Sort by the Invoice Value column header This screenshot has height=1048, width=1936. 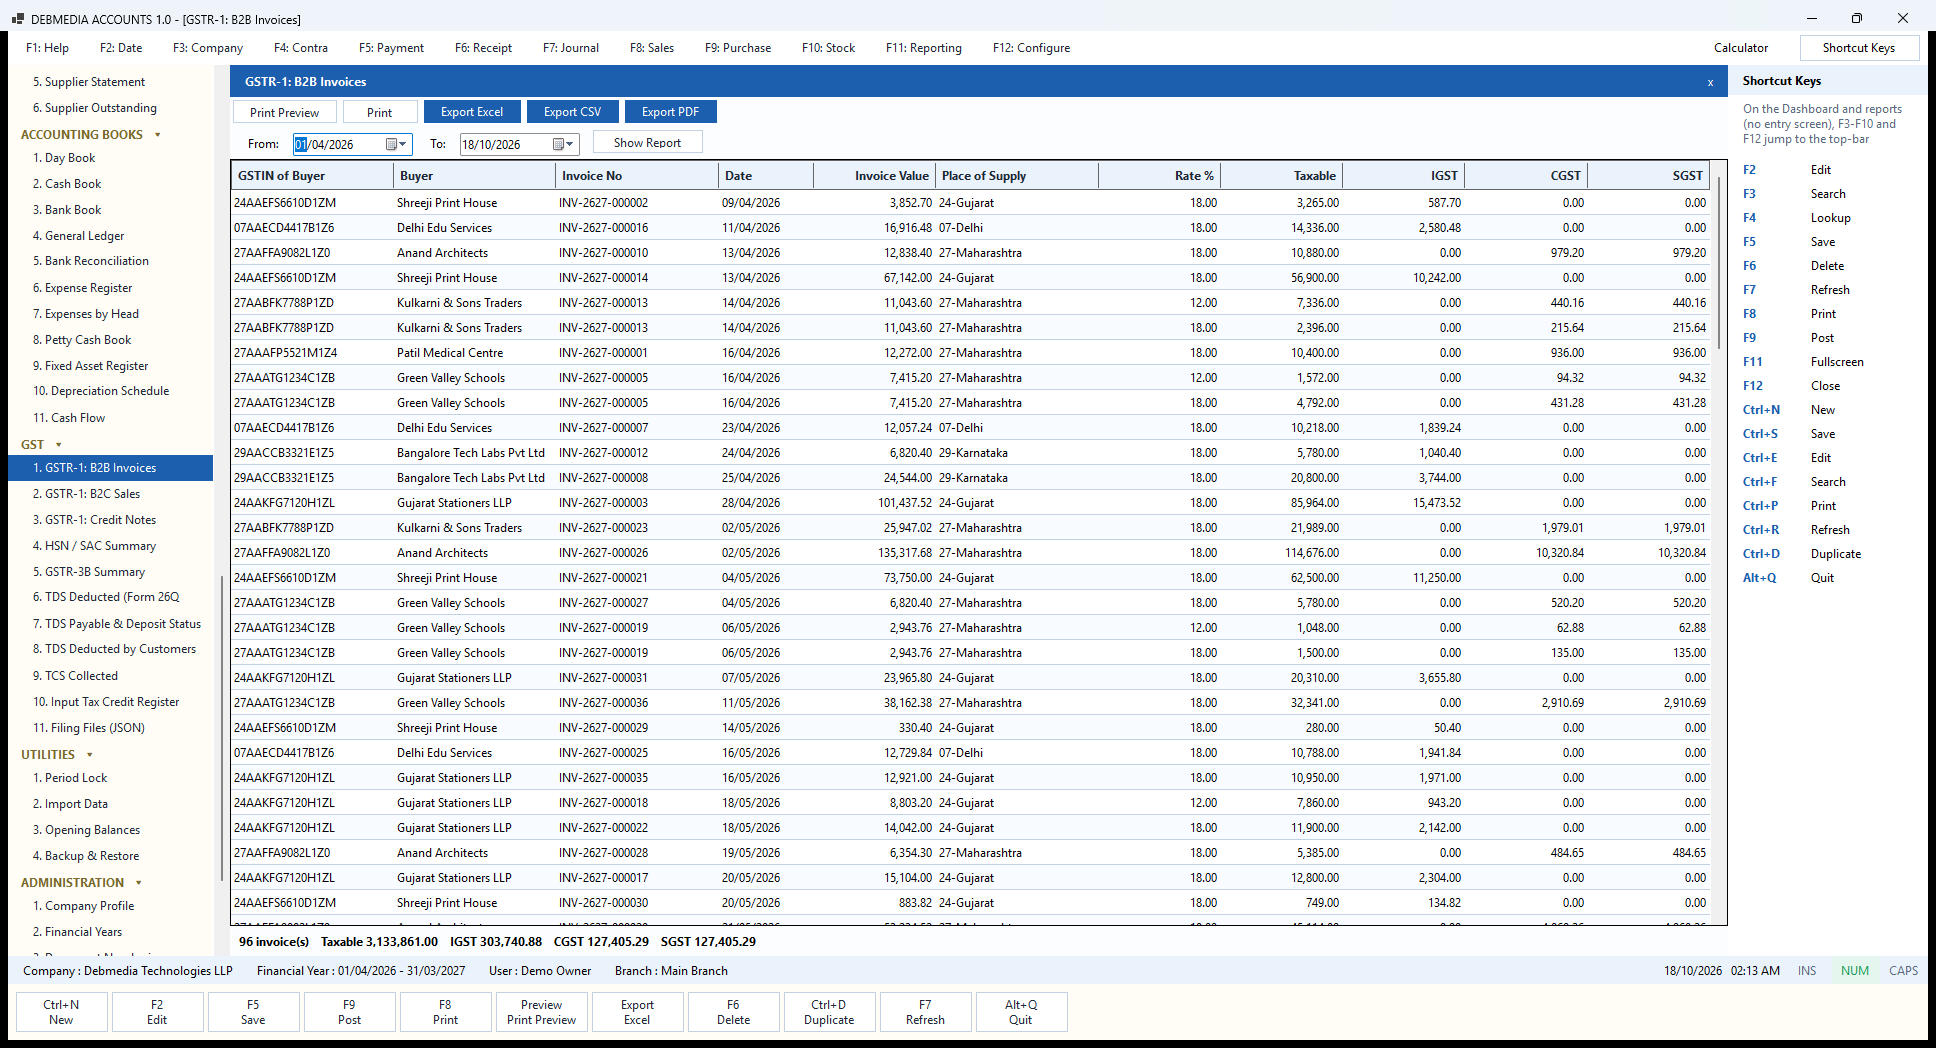coord(874,176)
